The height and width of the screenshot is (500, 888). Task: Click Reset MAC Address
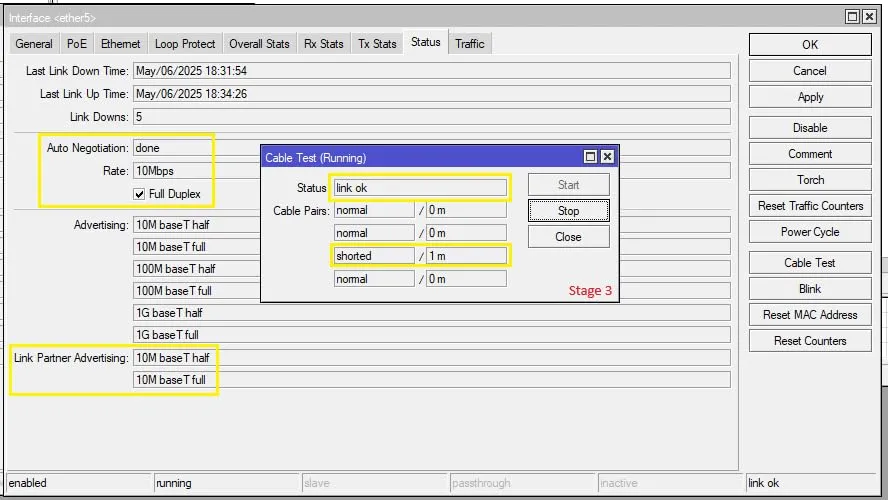810,315
